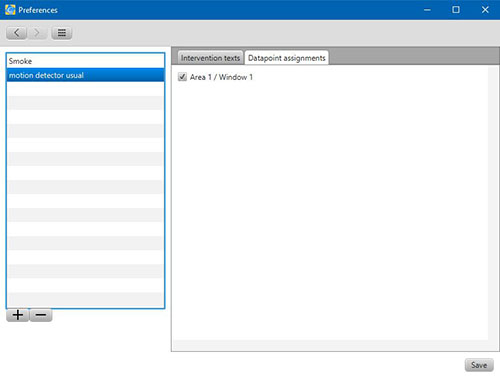The image size is (500, 378).
Task: Switch to the Intervention texts tab
Action: point(210,58)
